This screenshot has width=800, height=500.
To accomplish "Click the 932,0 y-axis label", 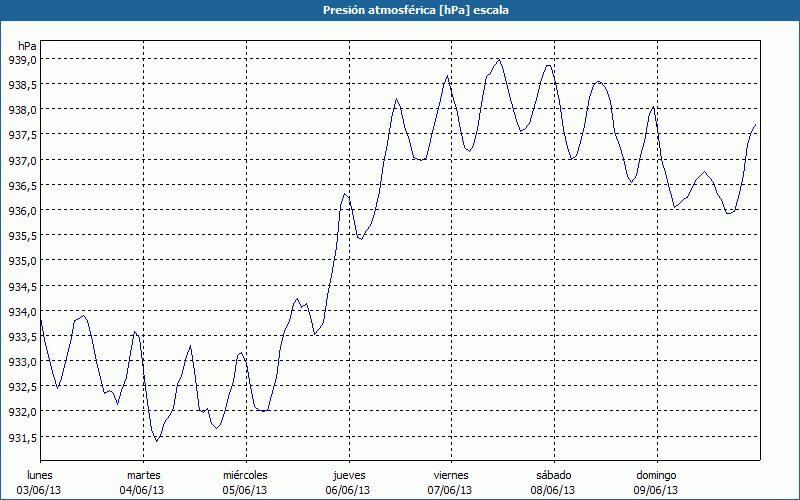I will 21,412.
